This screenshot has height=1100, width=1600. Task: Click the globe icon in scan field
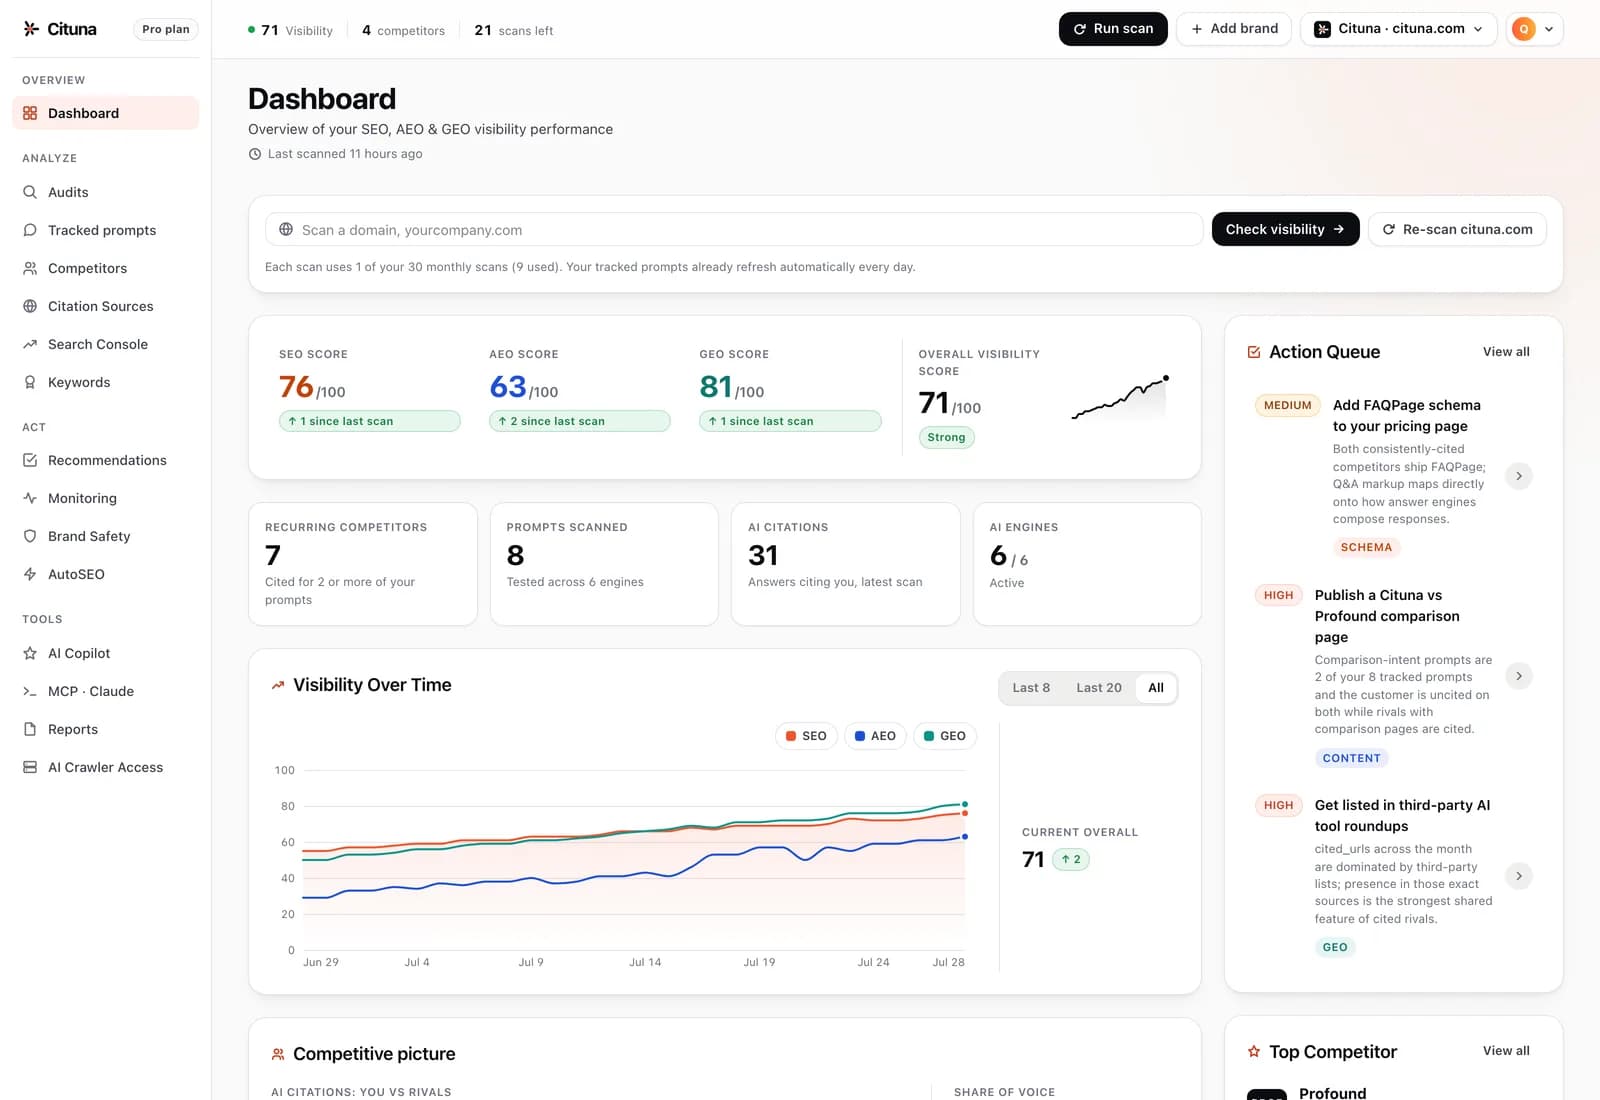tap(286, 229)
